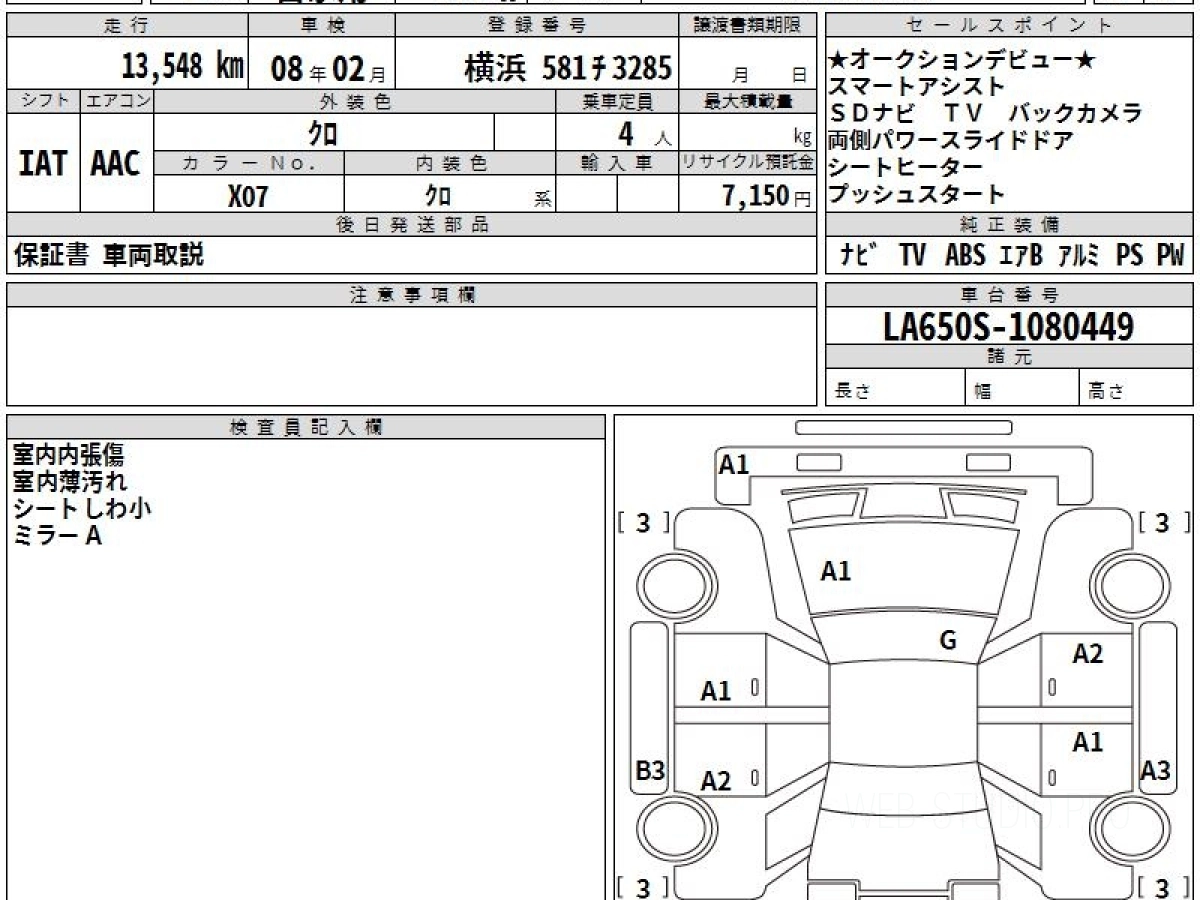Click inspector note ミラーA
Viewport: 1200px width, 900px height.
tap(57, 536)
